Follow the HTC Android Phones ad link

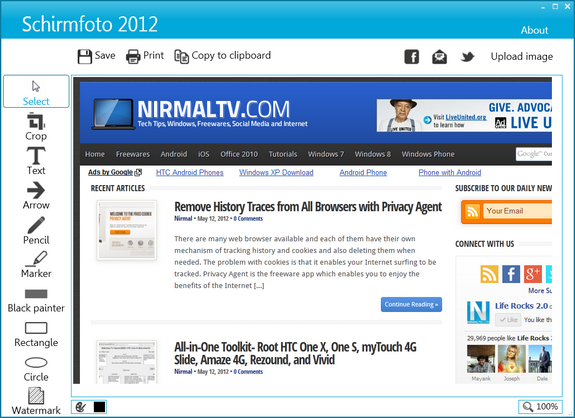click(190, 172)
